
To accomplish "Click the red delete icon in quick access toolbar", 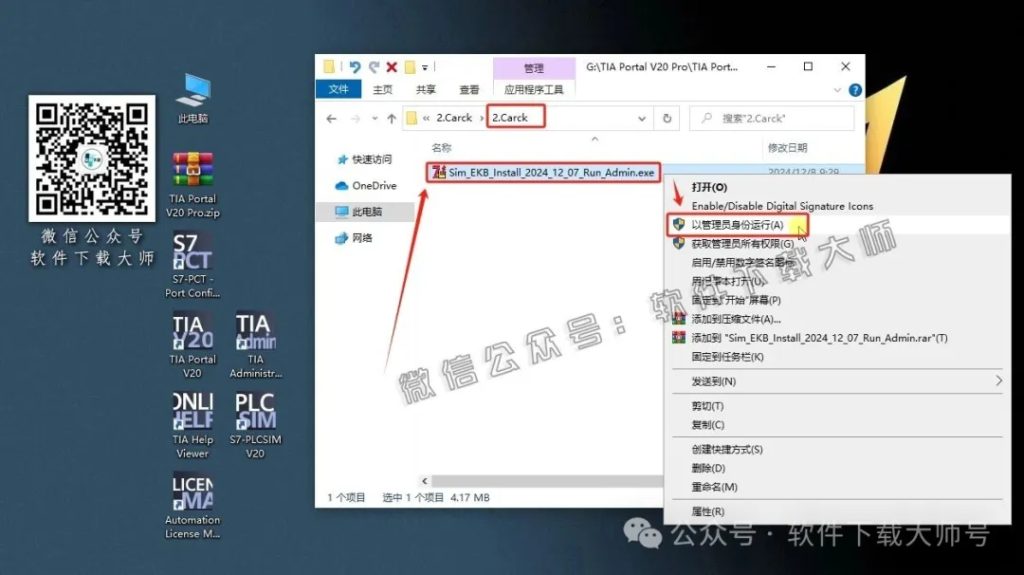I will point(392,67).
